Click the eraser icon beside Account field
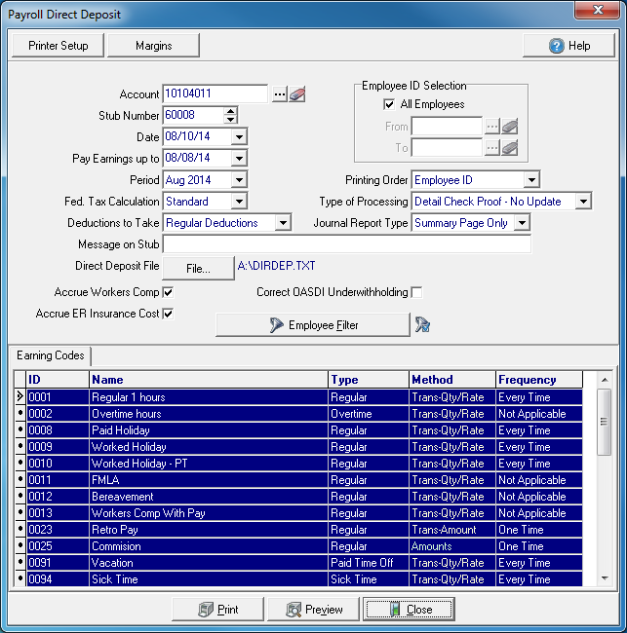The image size is (627, 633). tap(297, 94)
